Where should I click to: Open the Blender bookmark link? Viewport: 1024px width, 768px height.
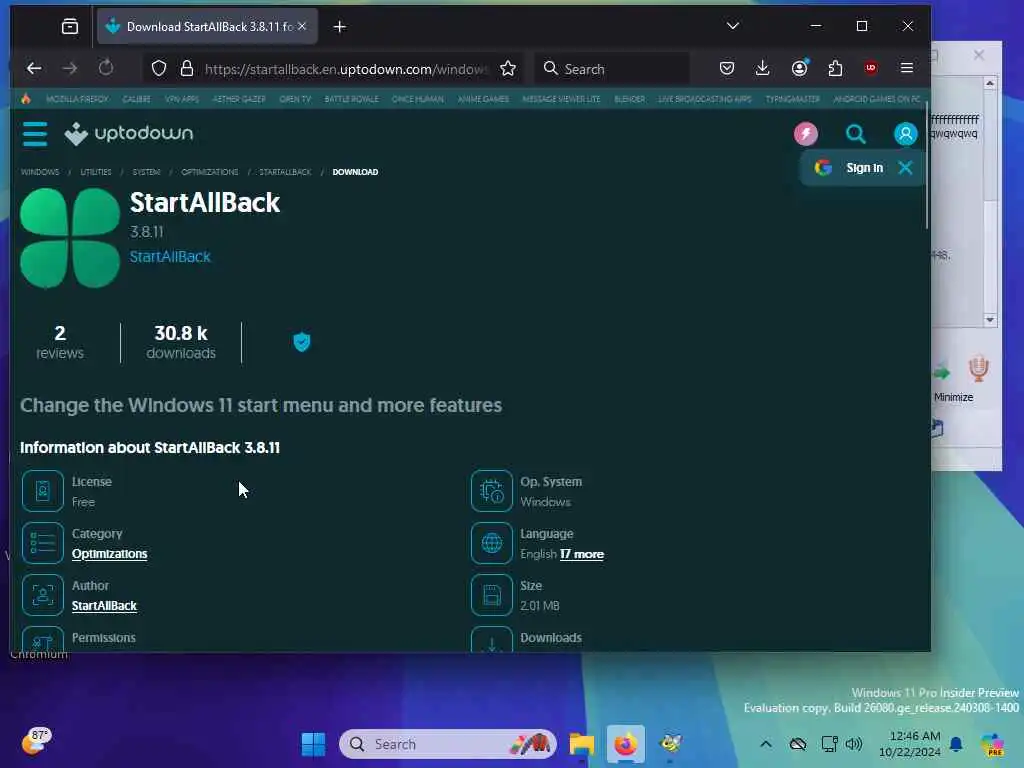pyautogui.click(x=630, y=99)
